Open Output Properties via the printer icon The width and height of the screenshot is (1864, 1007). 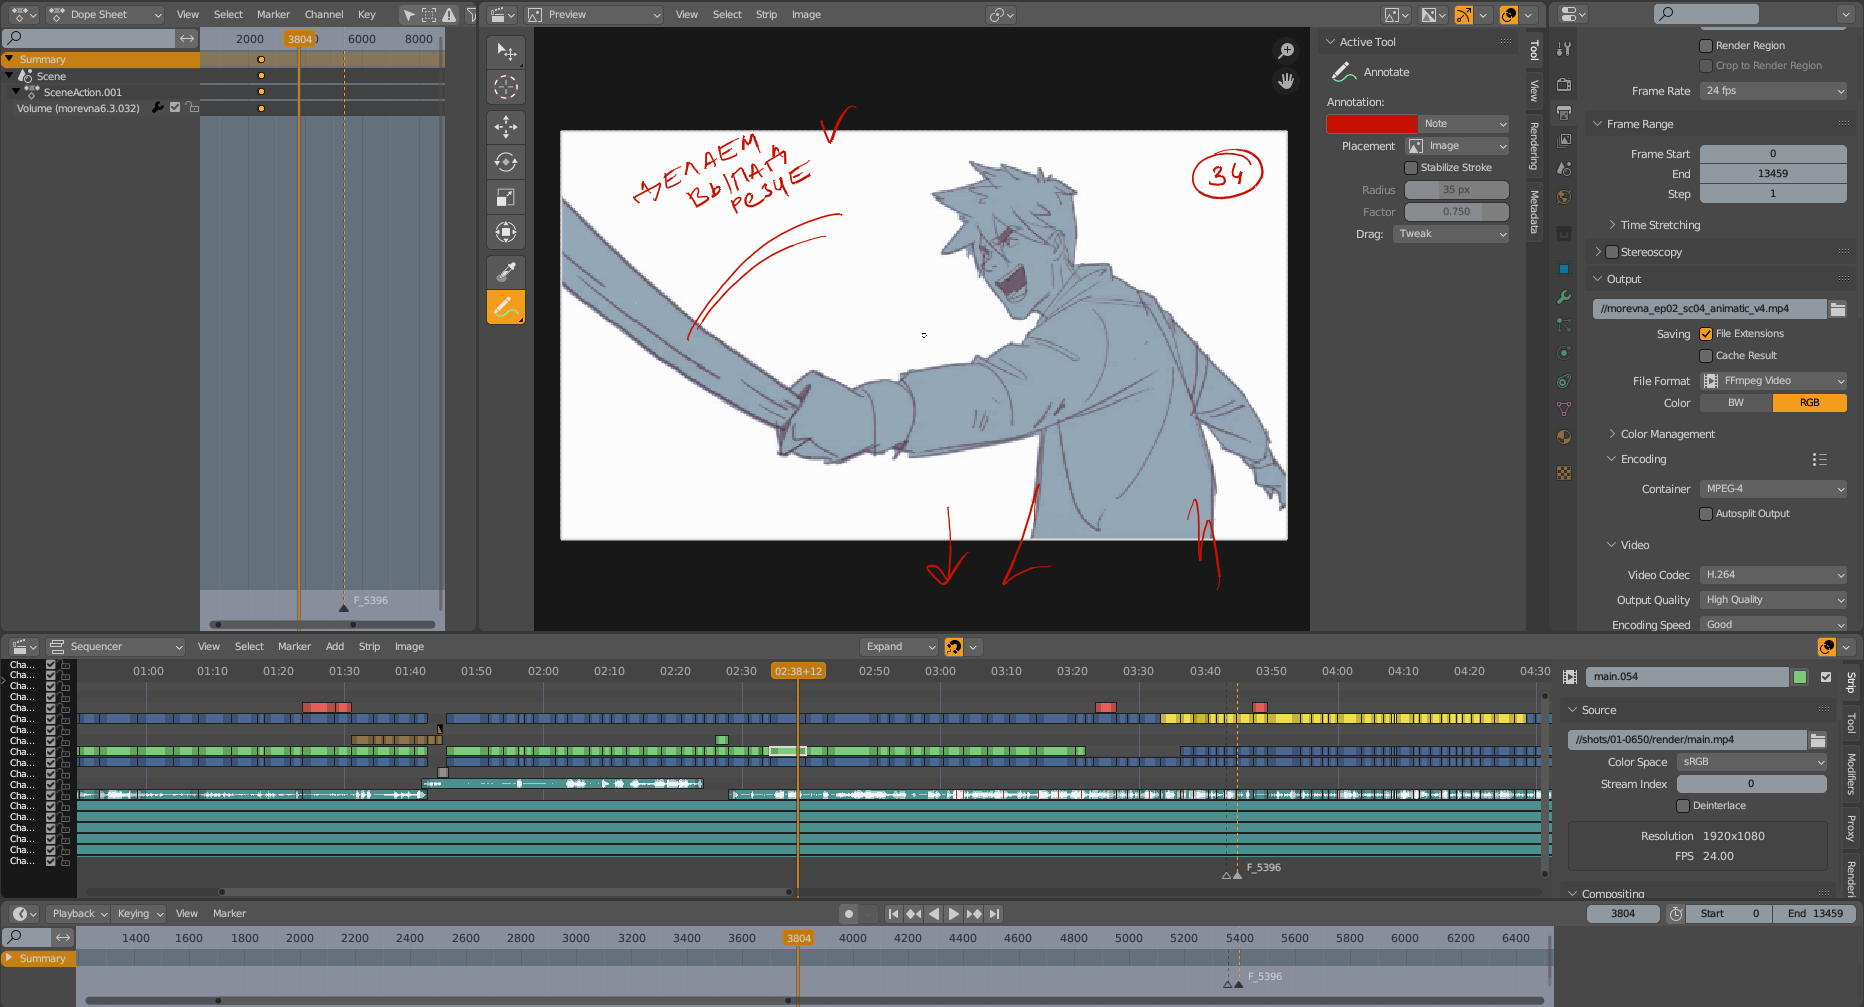1564,112
